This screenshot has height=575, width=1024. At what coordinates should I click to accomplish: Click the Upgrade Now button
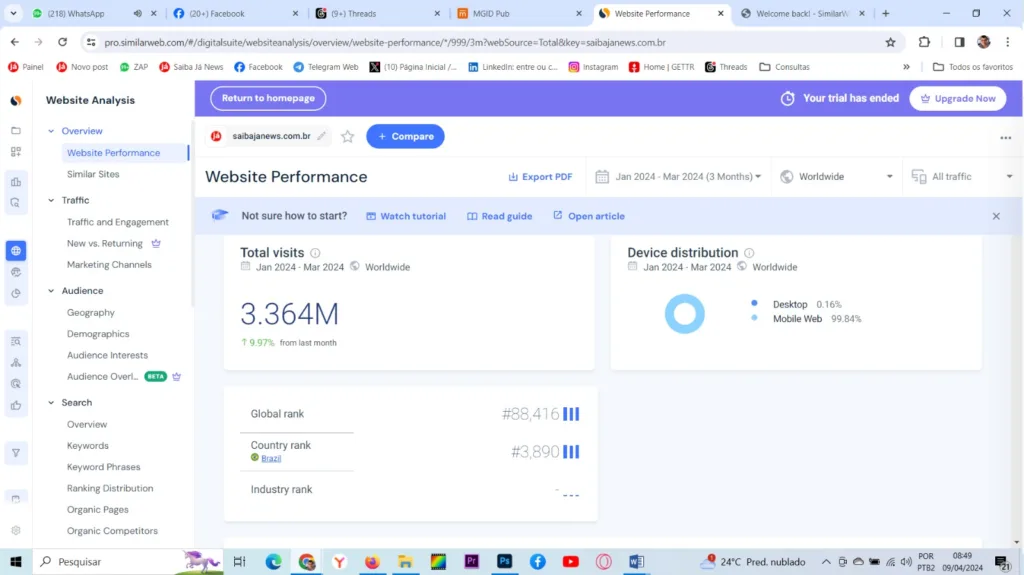[957, 99]
